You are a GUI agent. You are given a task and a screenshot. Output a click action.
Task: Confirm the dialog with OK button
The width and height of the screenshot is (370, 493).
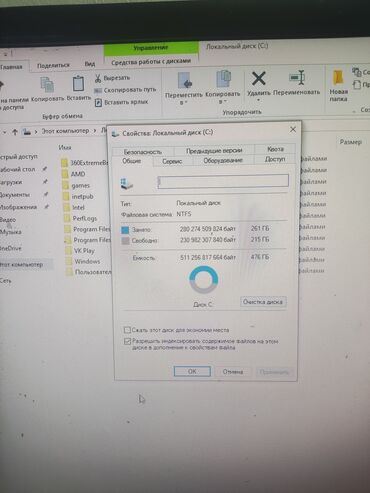tap(192, 371)
